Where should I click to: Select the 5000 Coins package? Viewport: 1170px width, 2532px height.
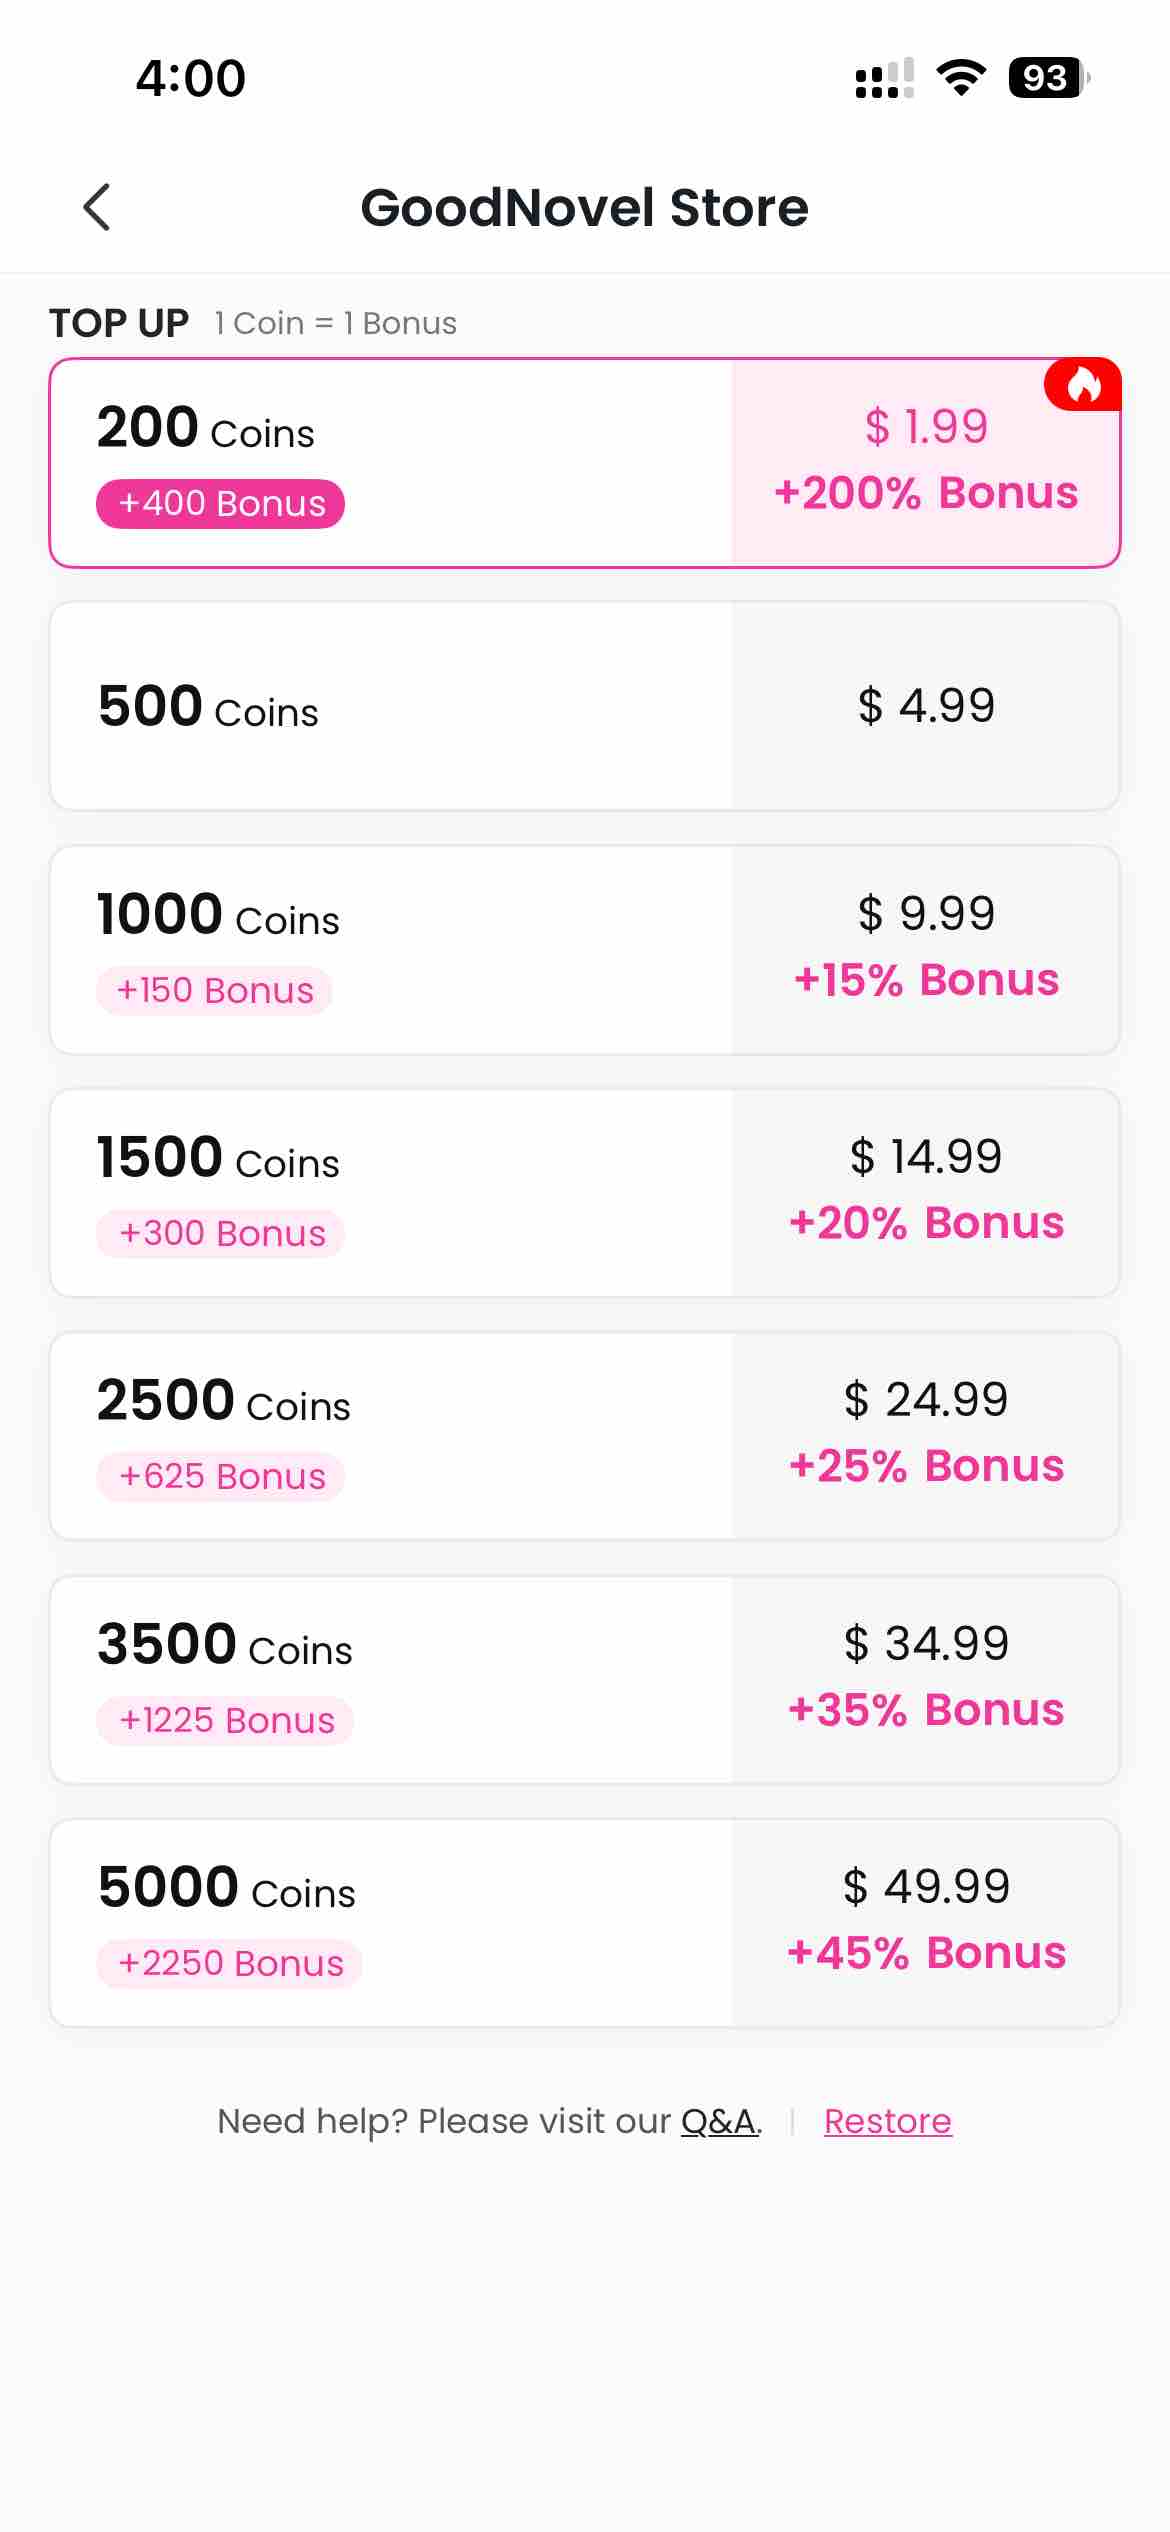point(390,1923)
